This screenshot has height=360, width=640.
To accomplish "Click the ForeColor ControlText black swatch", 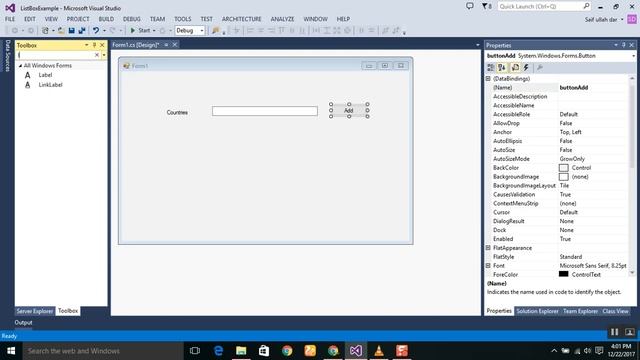I will pyautogui.click(x=563, y=274).
